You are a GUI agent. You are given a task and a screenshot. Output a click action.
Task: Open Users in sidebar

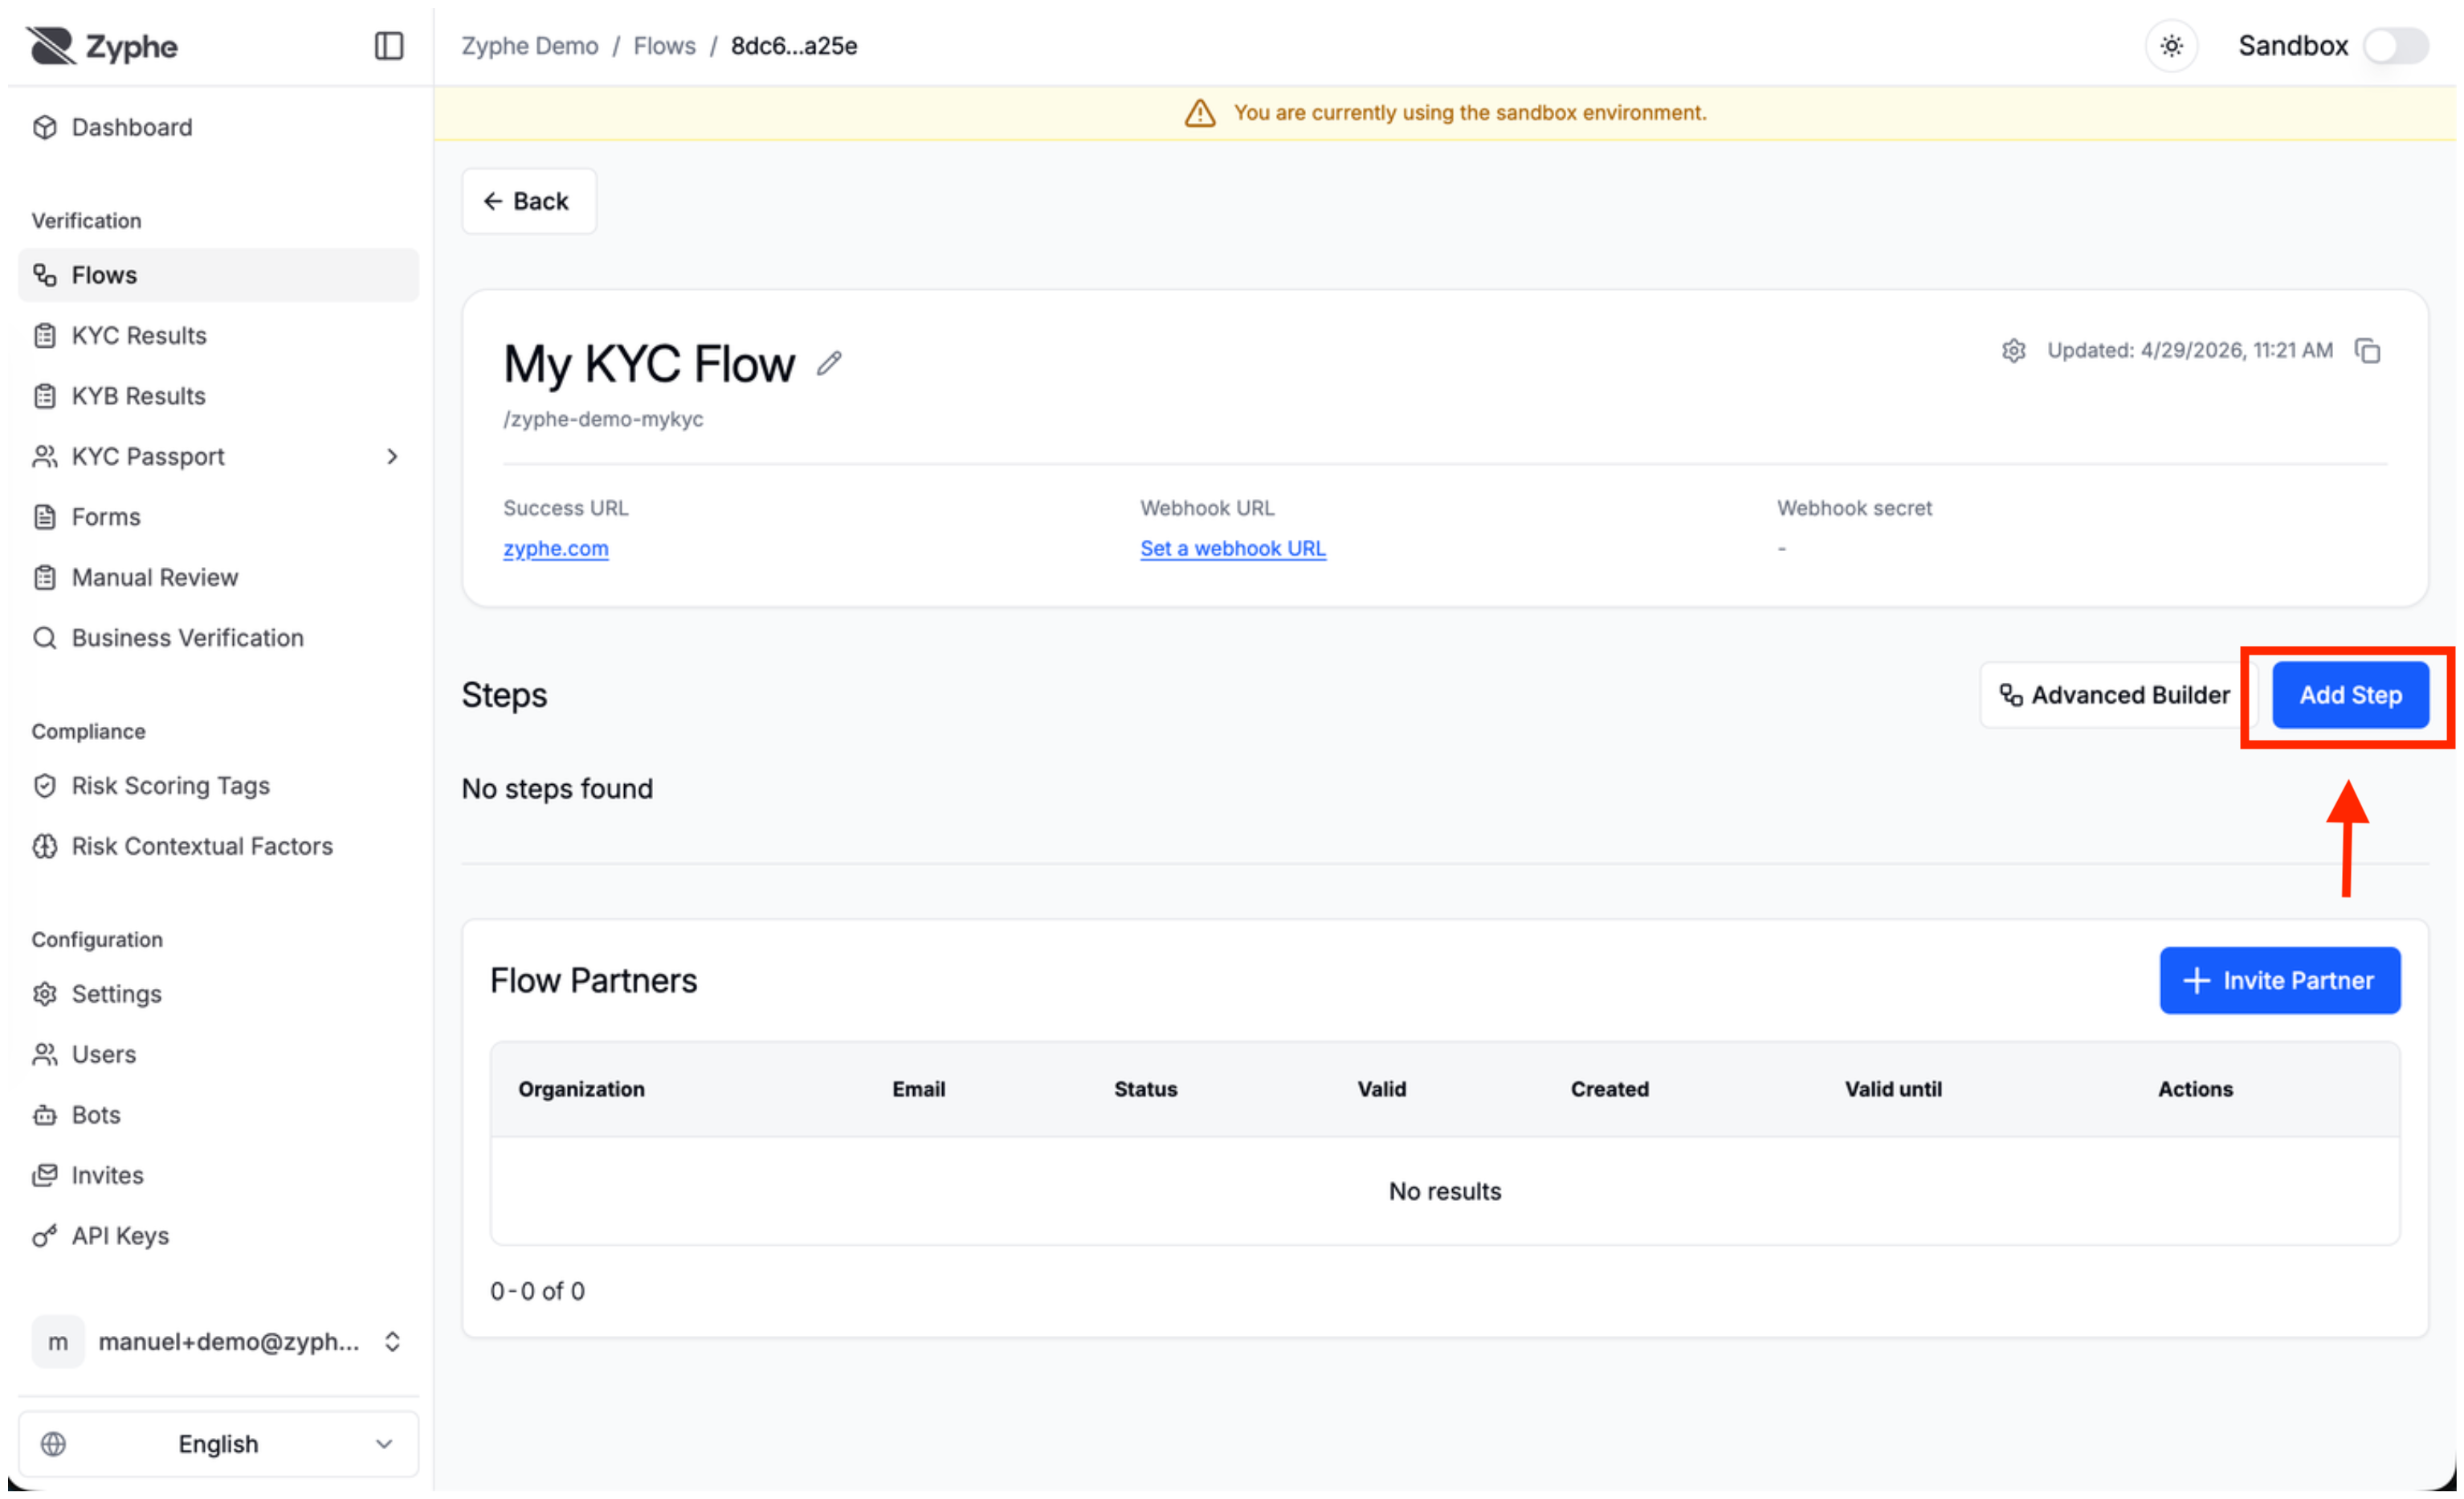(218, 1054)
